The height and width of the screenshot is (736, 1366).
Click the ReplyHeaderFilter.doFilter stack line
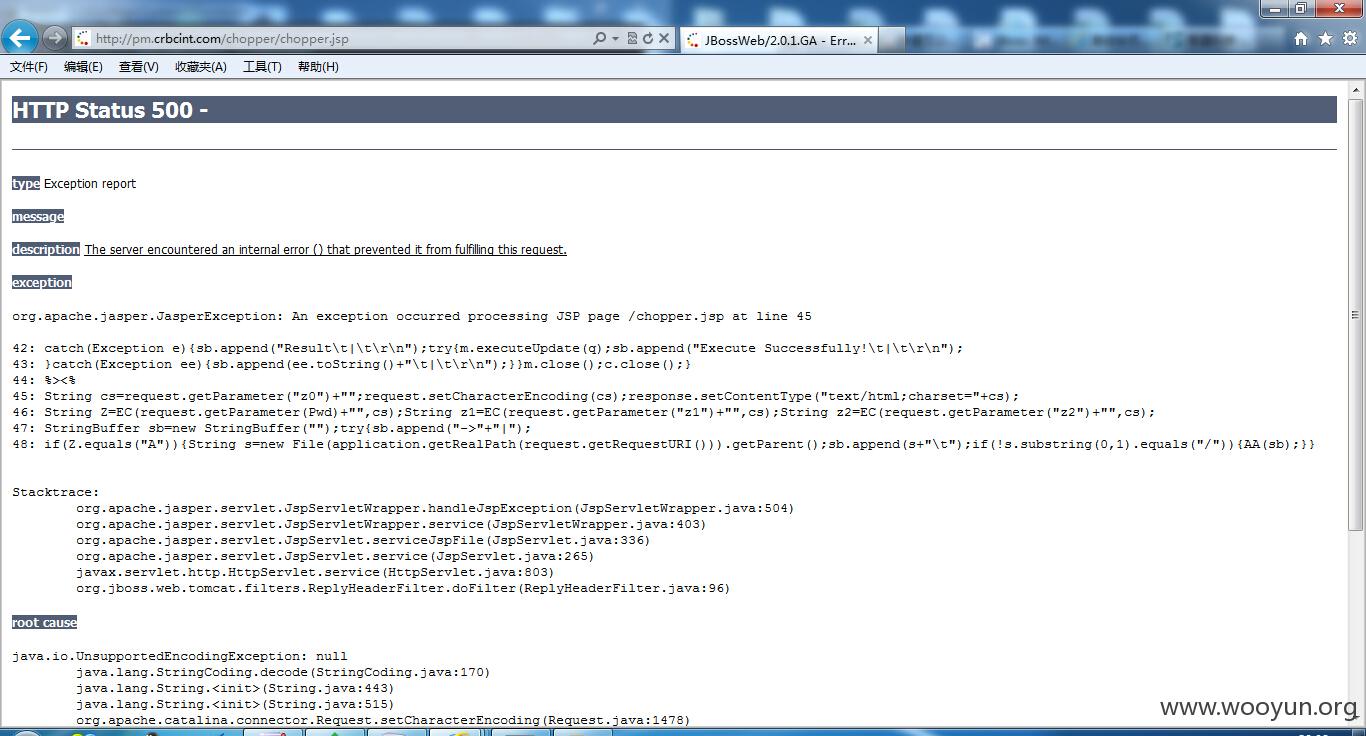point(403,588)
